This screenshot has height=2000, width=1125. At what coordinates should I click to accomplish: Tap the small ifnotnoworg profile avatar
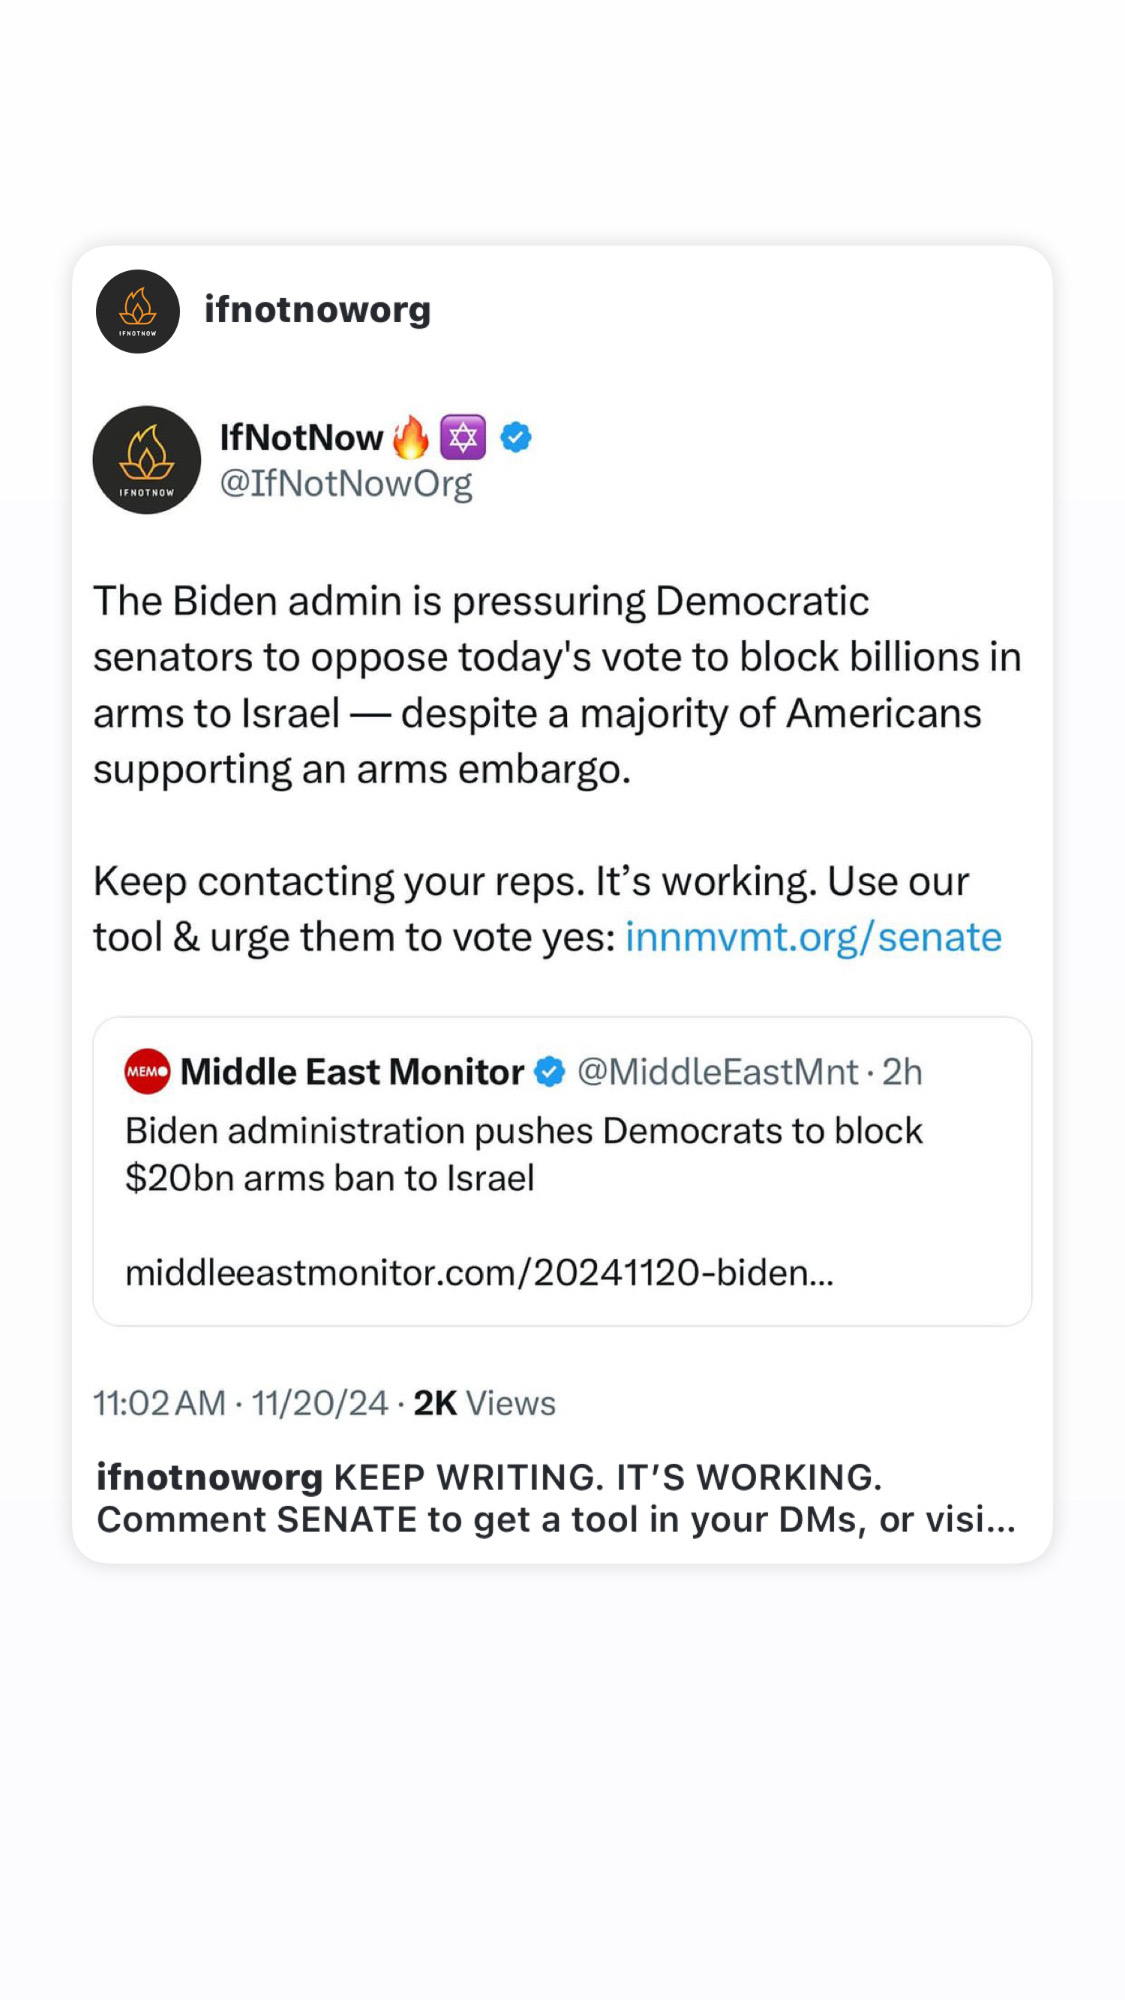[138, 311]
